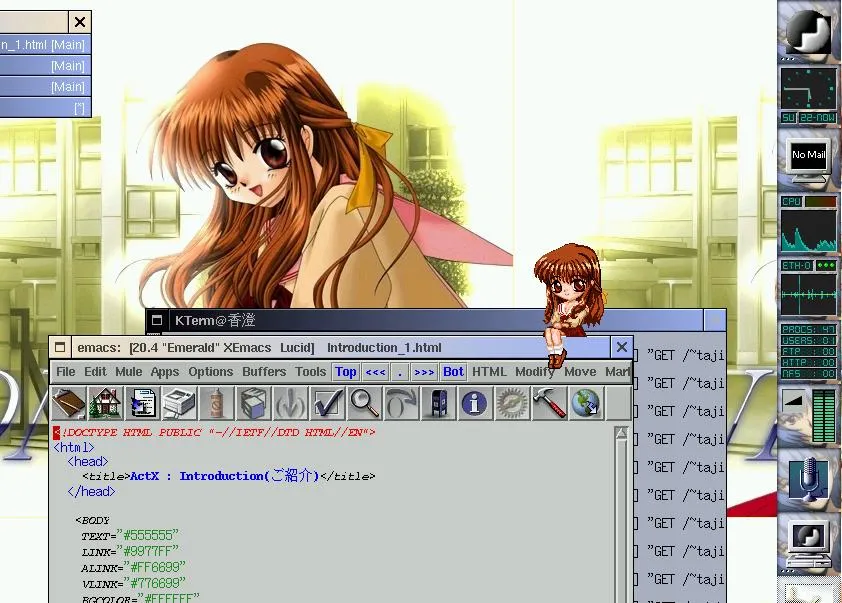The width and height of the screenshot is (842, 603).
Task: Click the greyed gear icon in XEmacs toolbar
Action: pos(512,403)
